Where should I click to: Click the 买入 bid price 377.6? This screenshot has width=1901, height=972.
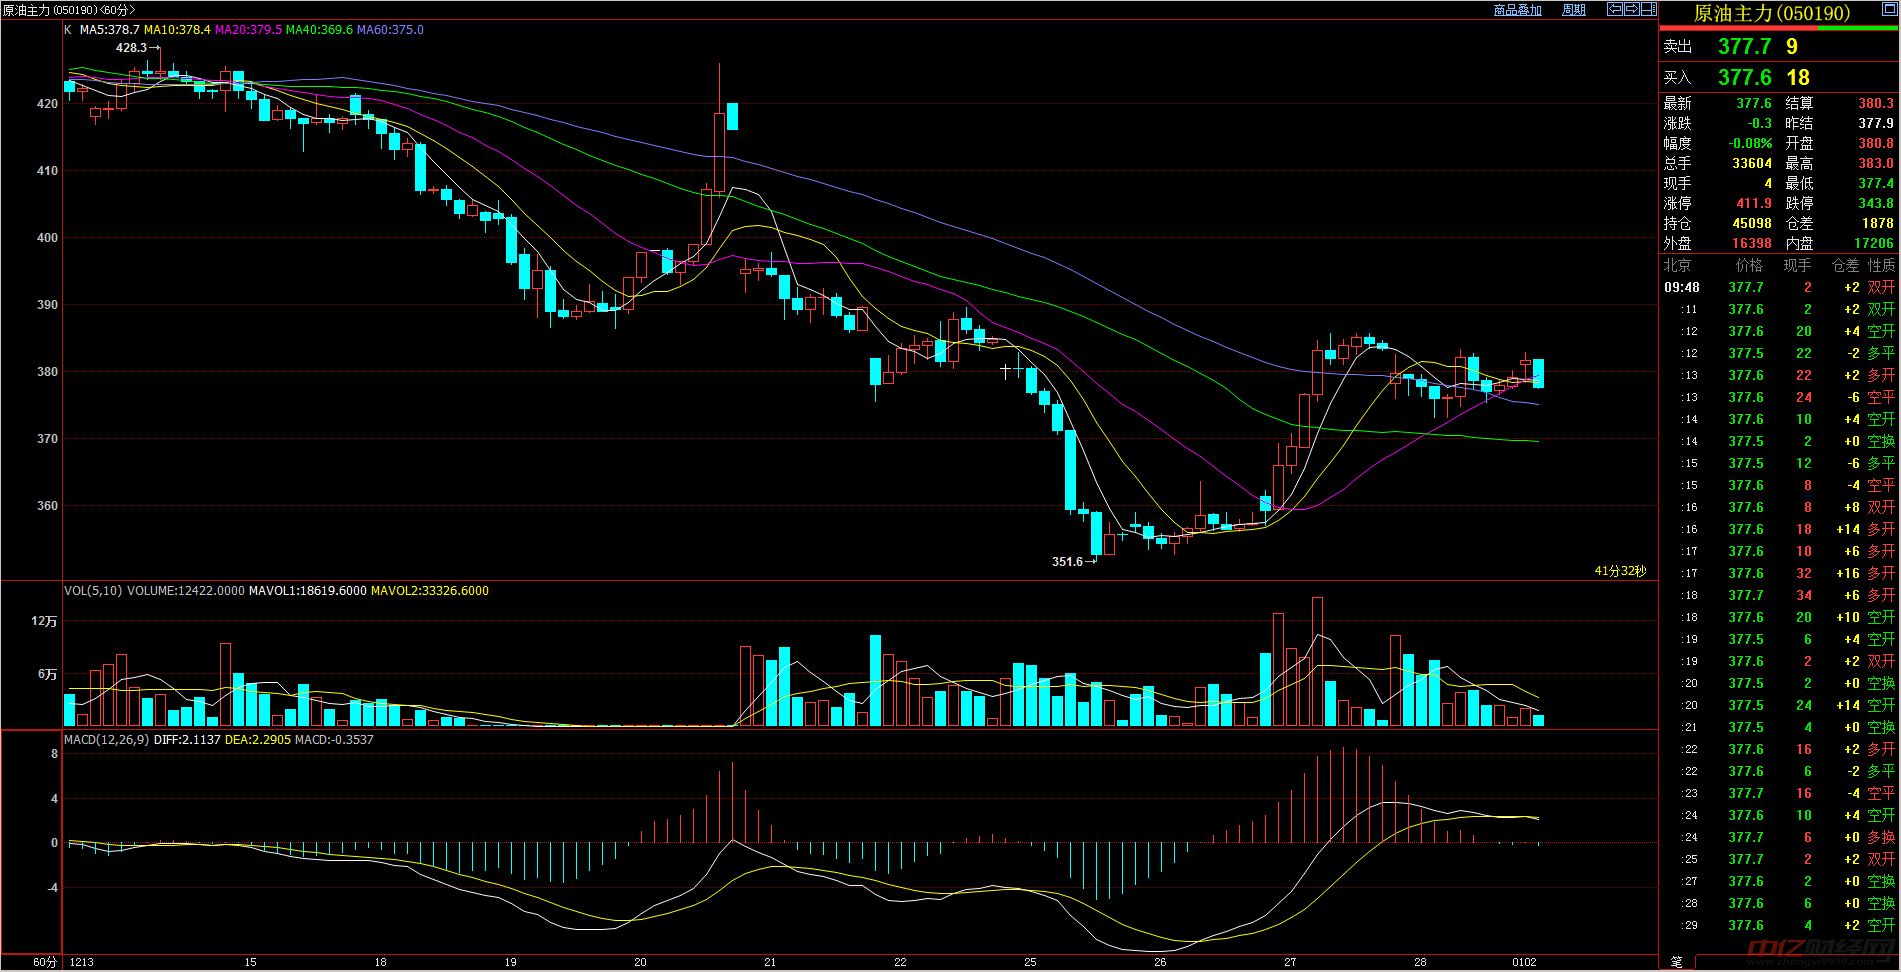click(1744, 77)
